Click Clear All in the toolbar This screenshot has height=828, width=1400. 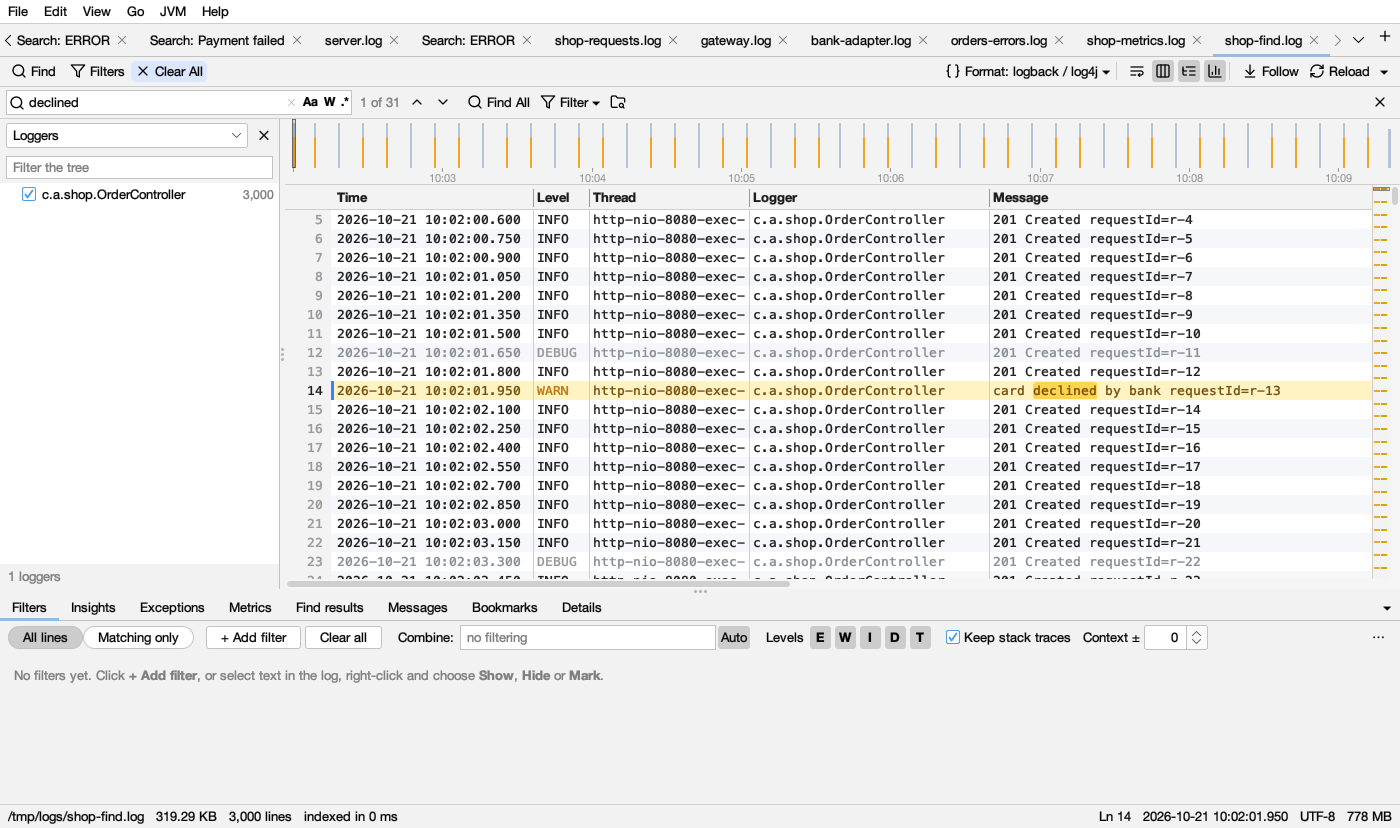(170, 71)
